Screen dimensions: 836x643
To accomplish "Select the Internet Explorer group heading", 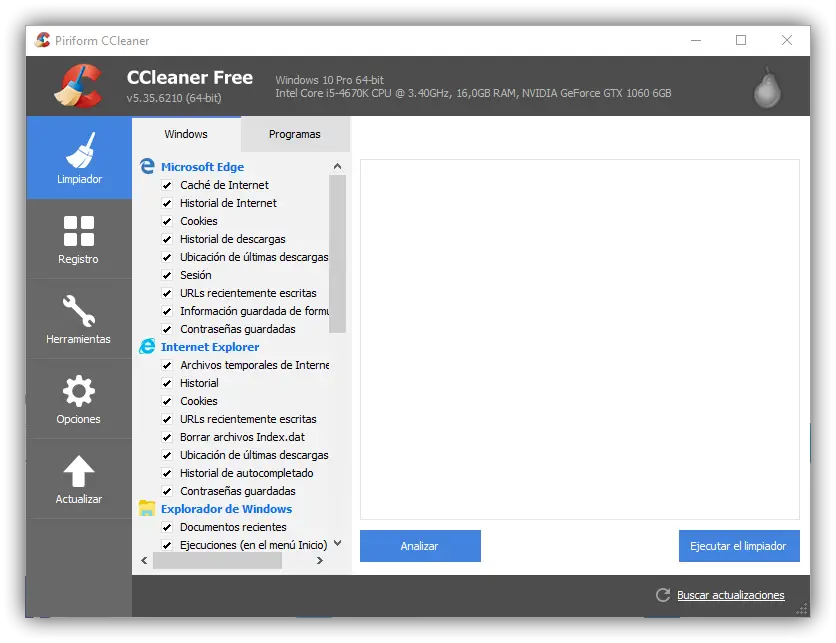I will coord(210,347).
